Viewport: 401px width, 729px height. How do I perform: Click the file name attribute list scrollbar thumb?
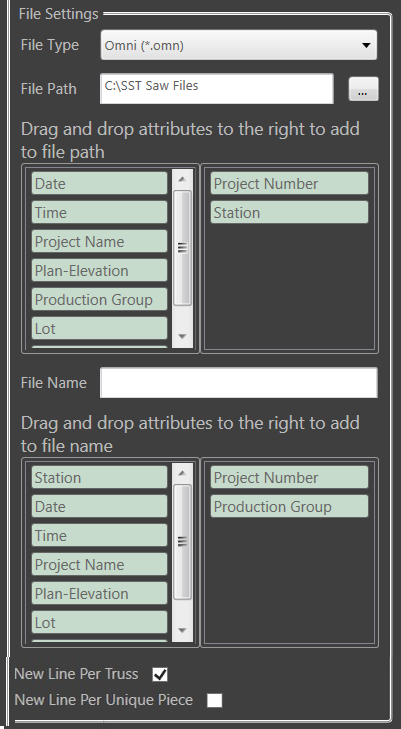pos(182,542)
